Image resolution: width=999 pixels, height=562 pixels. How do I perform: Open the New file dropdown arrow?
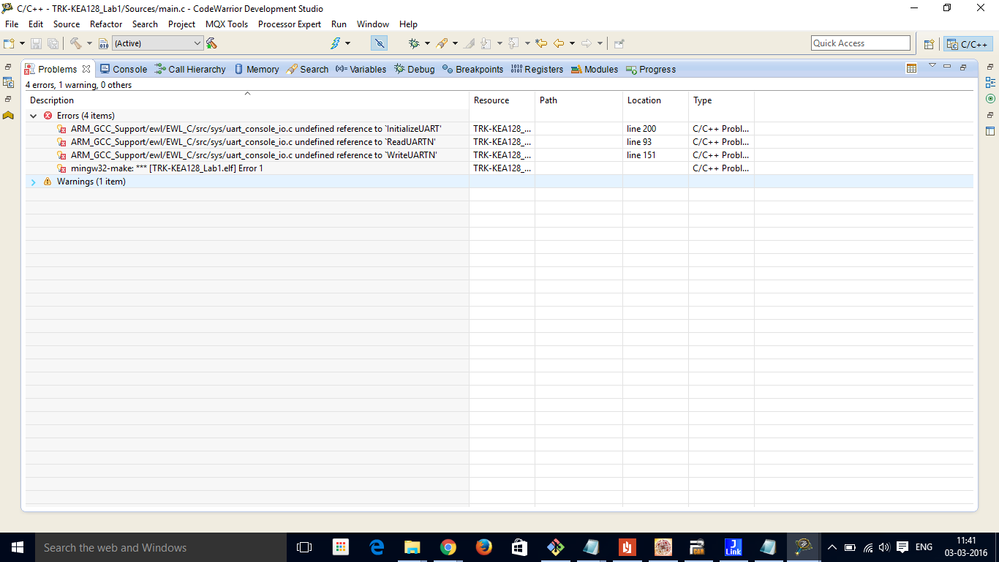22,43
